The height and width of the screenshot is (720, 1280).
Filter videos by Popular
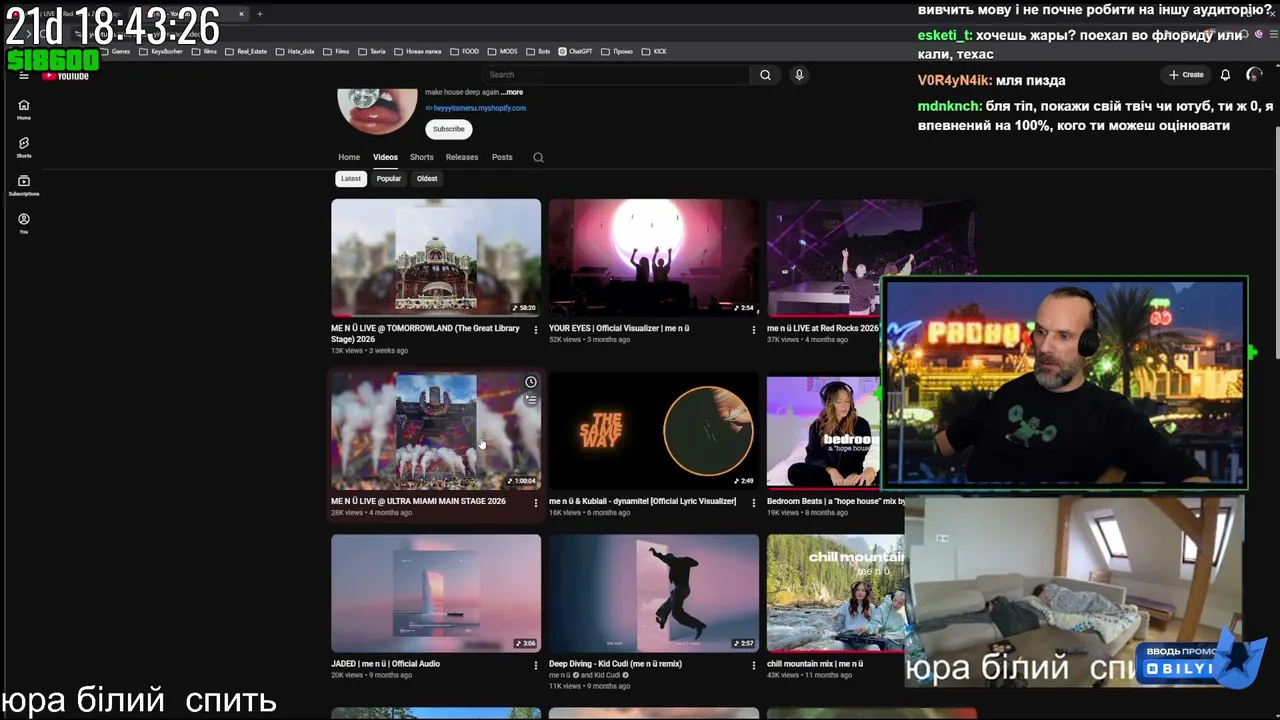(389, 179)
